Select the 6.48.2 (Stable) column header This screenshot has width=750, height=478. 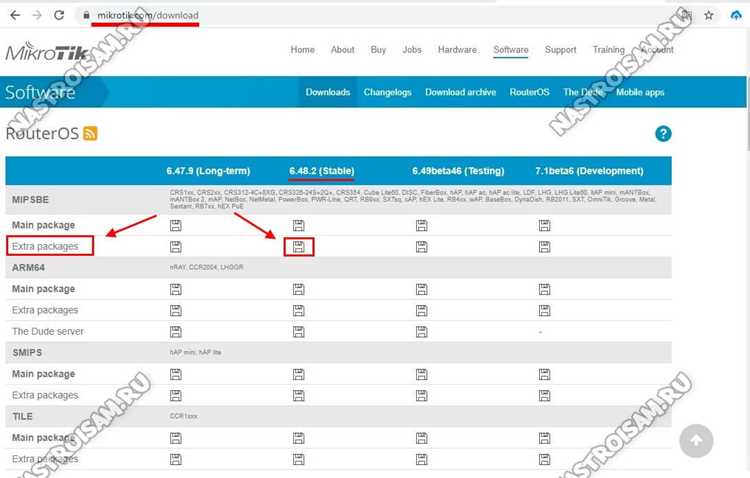(321, 171)
